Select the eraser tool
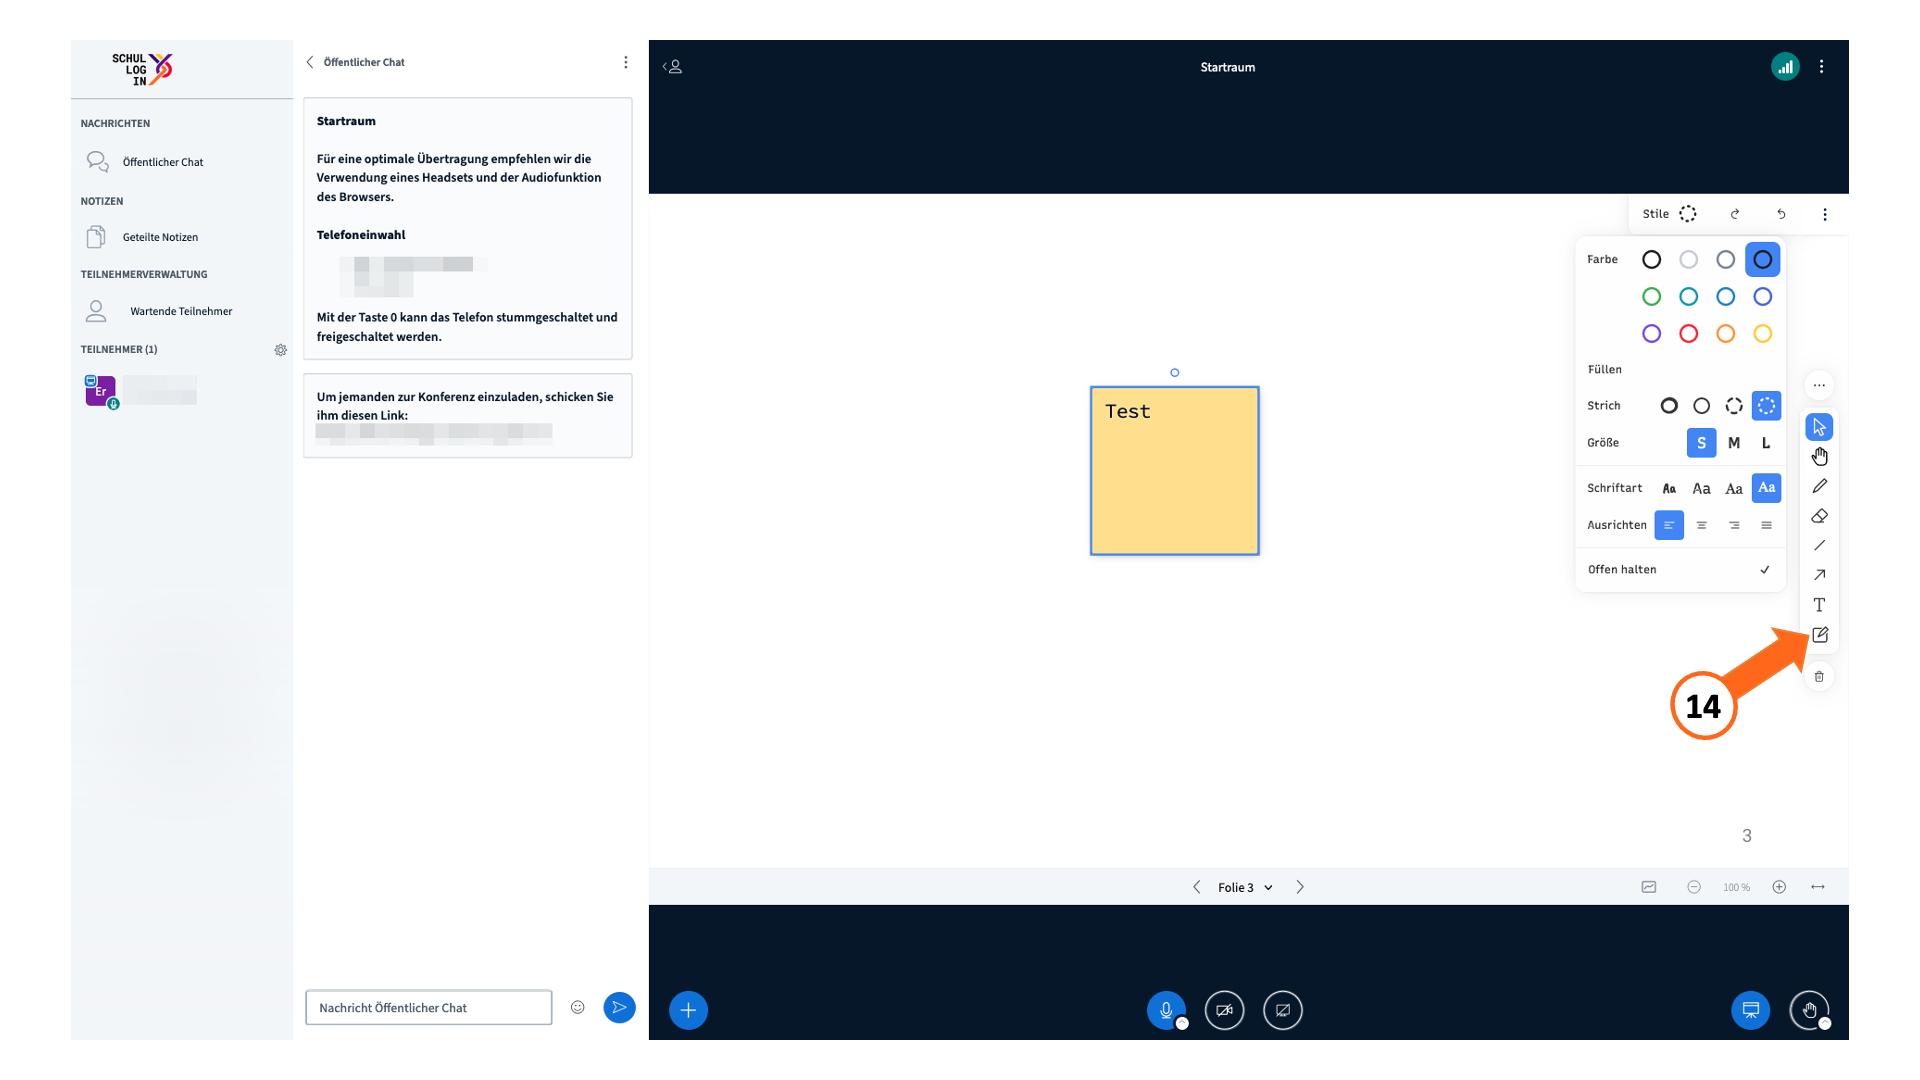 [1819, 516]
